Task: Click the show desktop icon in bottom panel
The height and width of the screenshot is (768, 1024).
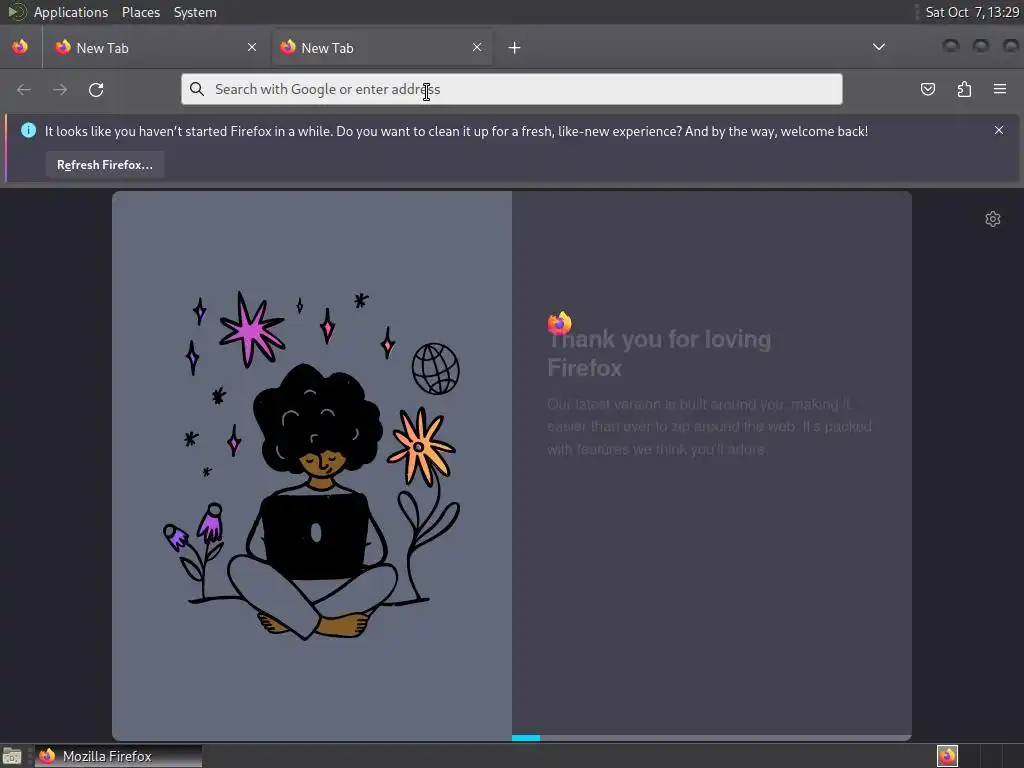Action: [12, 757]
